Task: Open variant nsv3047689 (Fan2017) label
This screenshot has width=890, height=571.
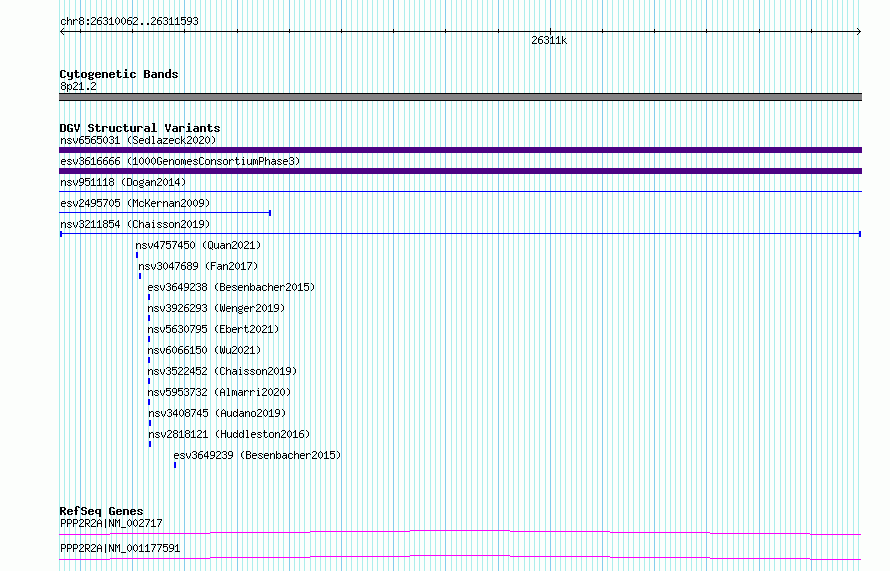Action: 198,266
